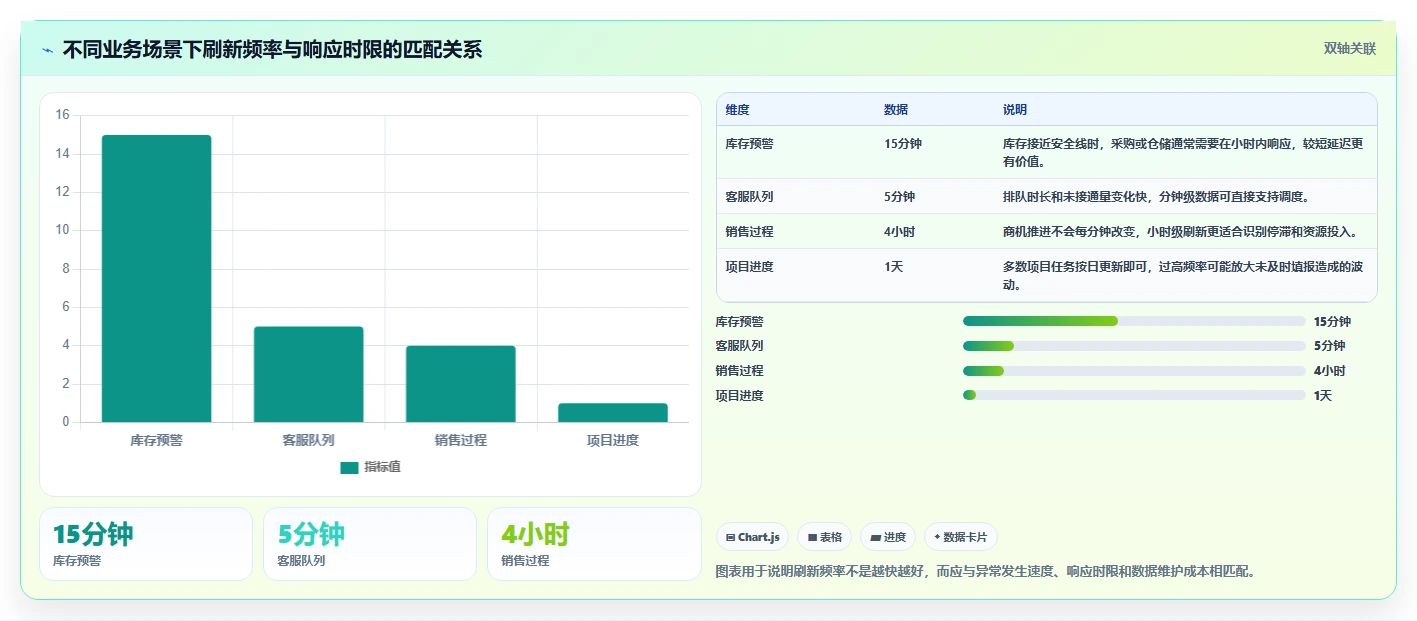Click the 10 value on y-axis

(62, 230)
